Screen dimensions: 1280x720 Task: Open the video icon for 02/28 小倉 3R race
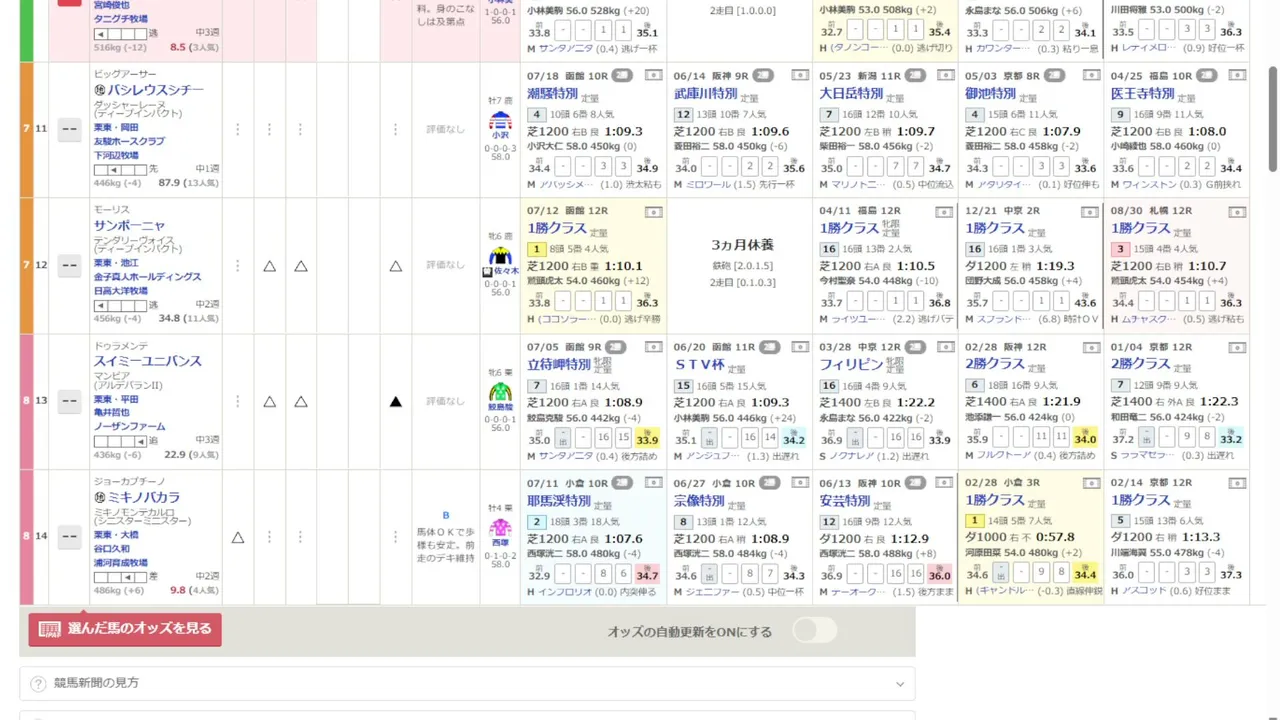(1091, 483)
